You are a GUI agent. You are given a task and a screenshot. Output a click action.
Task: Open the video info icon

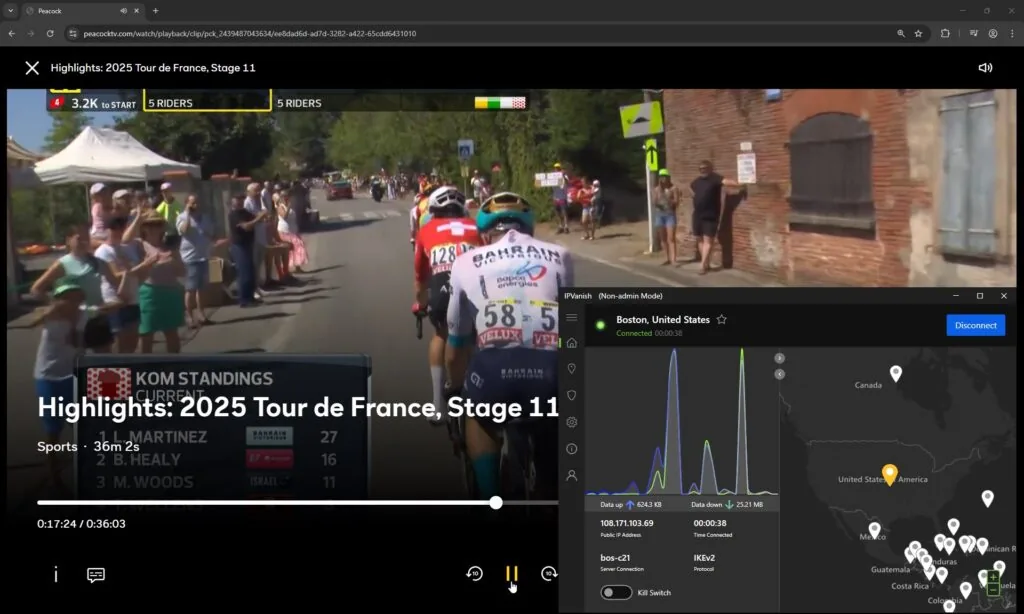56,574
